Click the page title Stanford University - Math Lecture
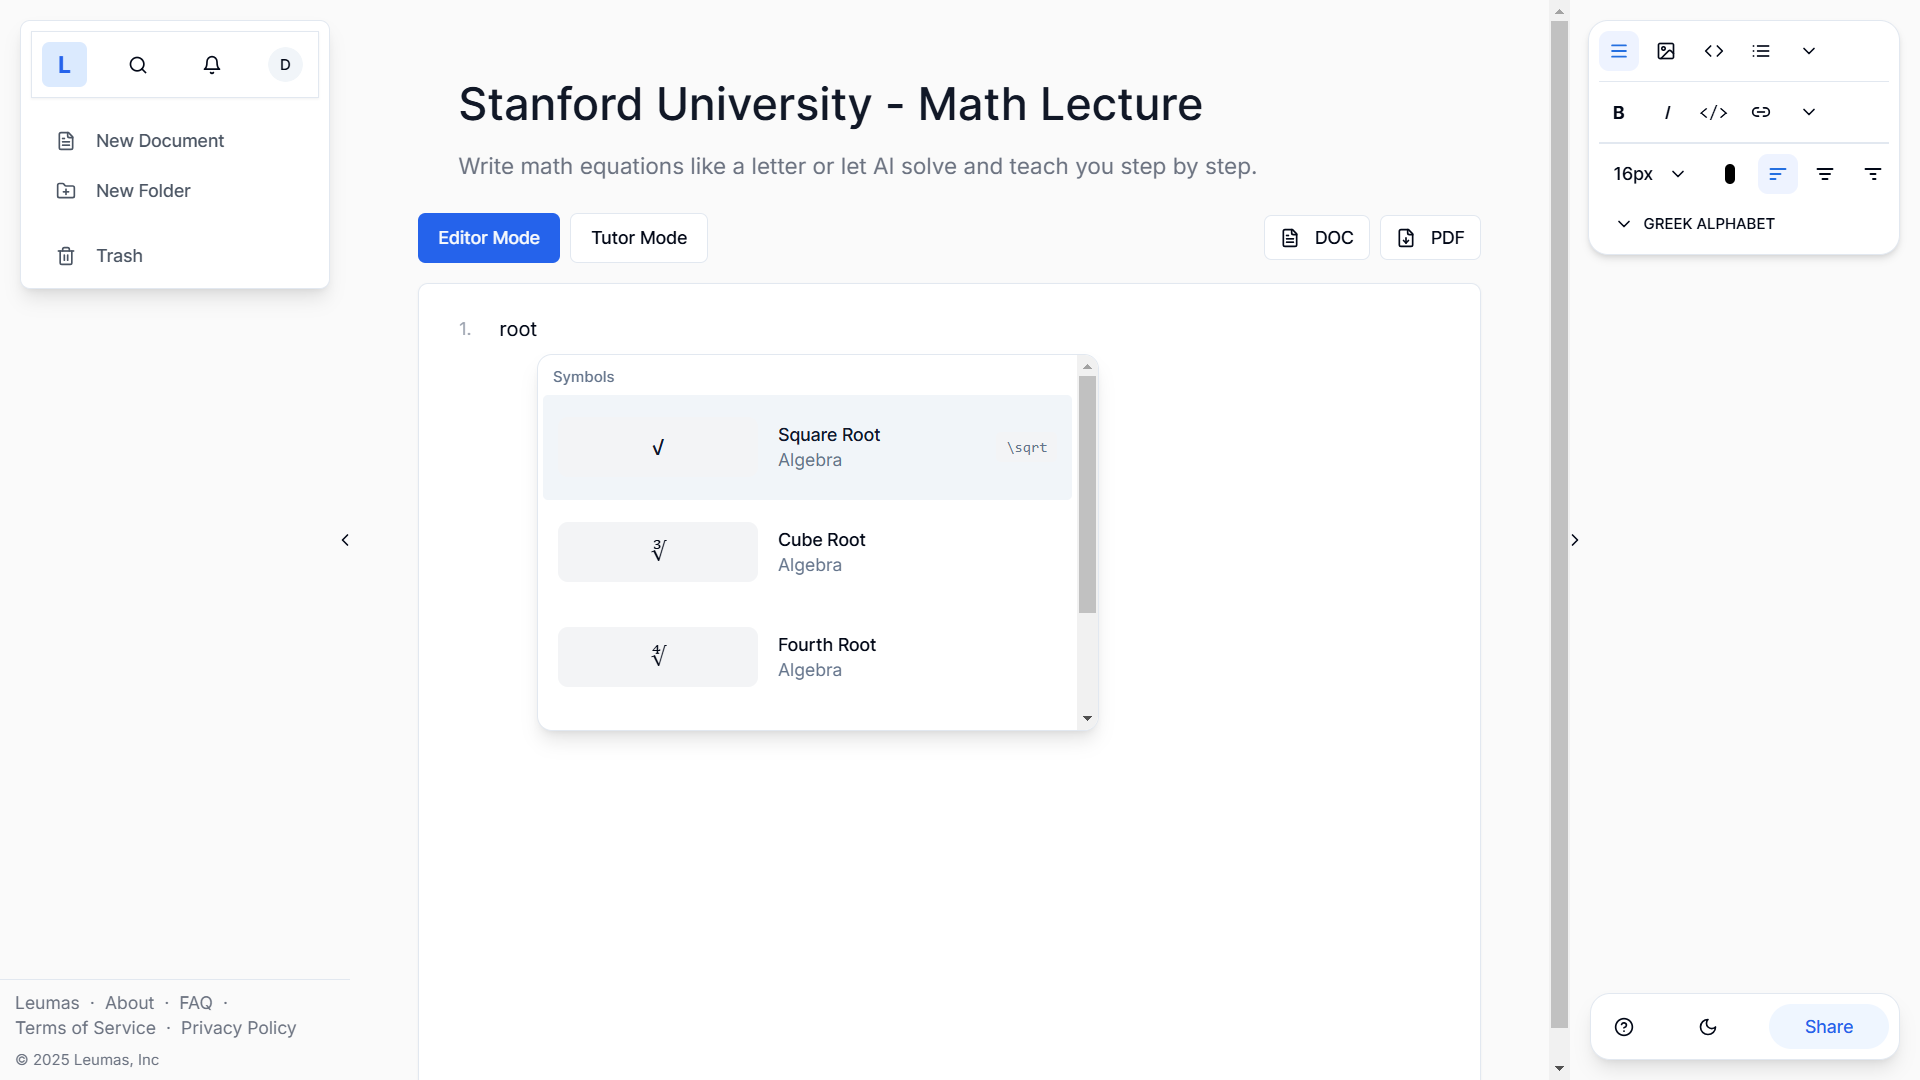This screenshot has width=1920, height=1080. pyautogui.click(x=831, y=105)
